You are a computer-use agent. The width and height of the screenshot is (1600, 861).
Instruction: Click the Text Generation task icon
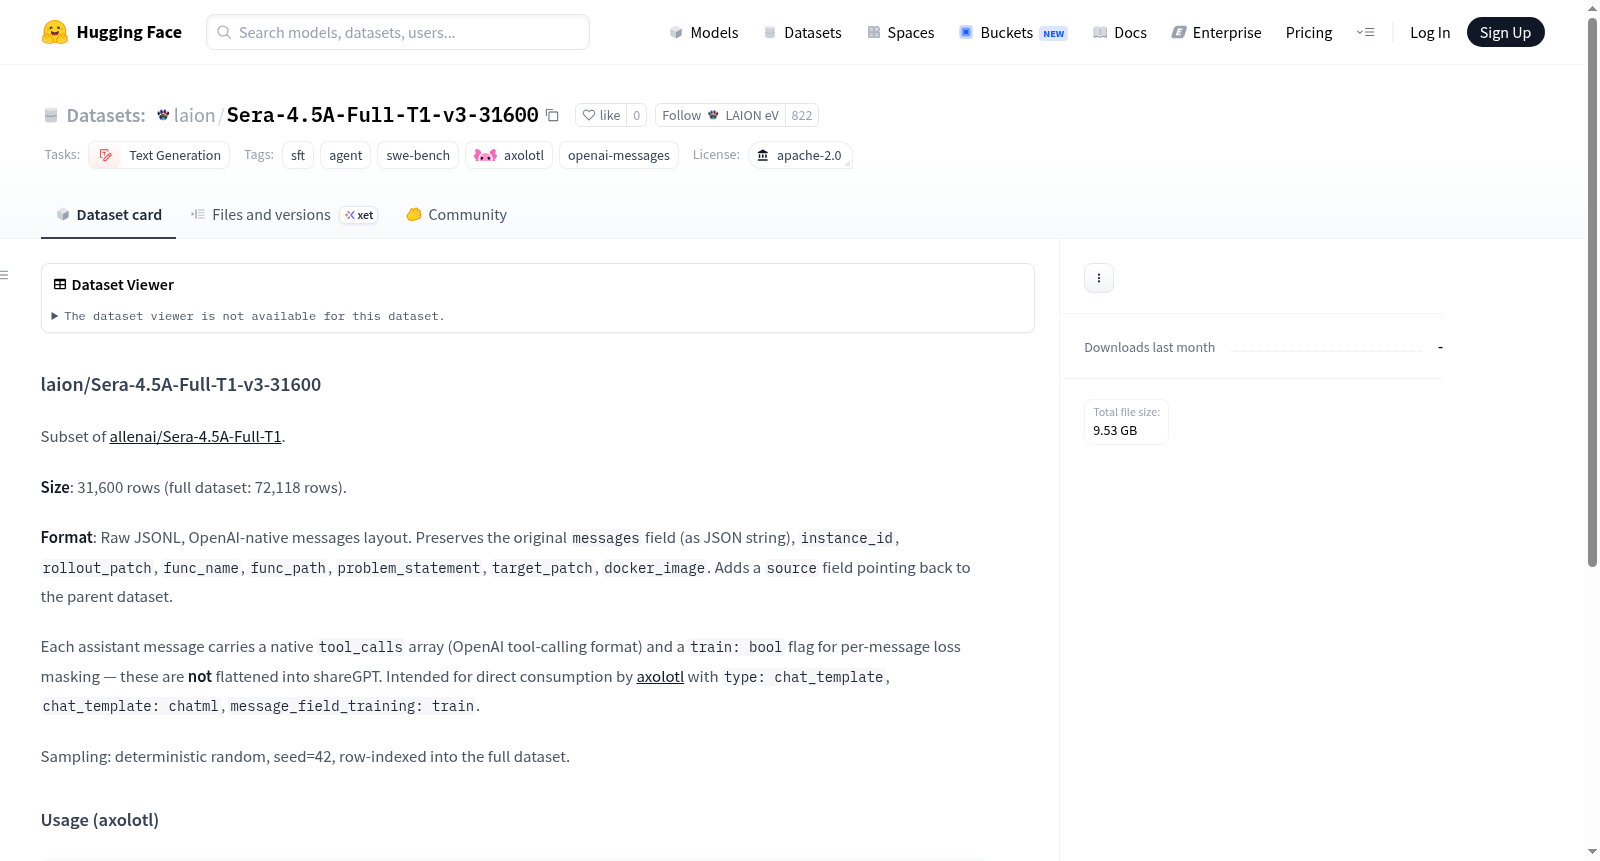pos(106,155)
